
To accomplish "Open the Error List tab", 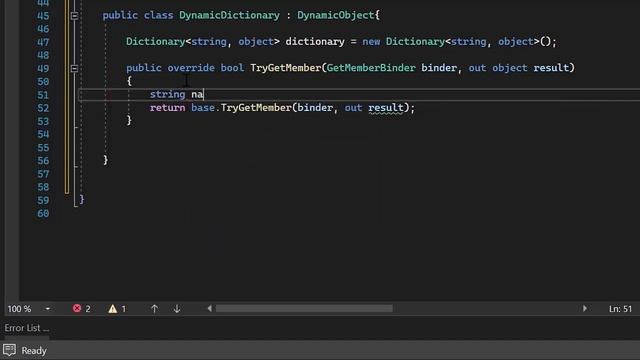I will coord(27,328).
